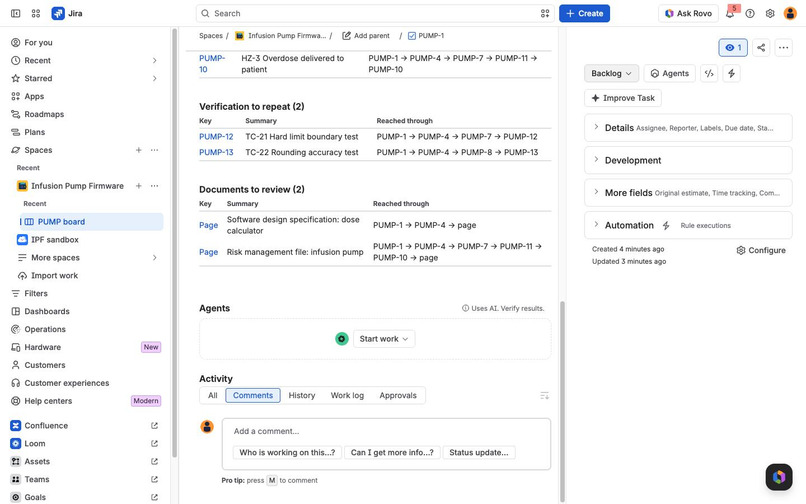806x504 pixels.
Task: Click the activity sort order icon
Action: (544, 395)
